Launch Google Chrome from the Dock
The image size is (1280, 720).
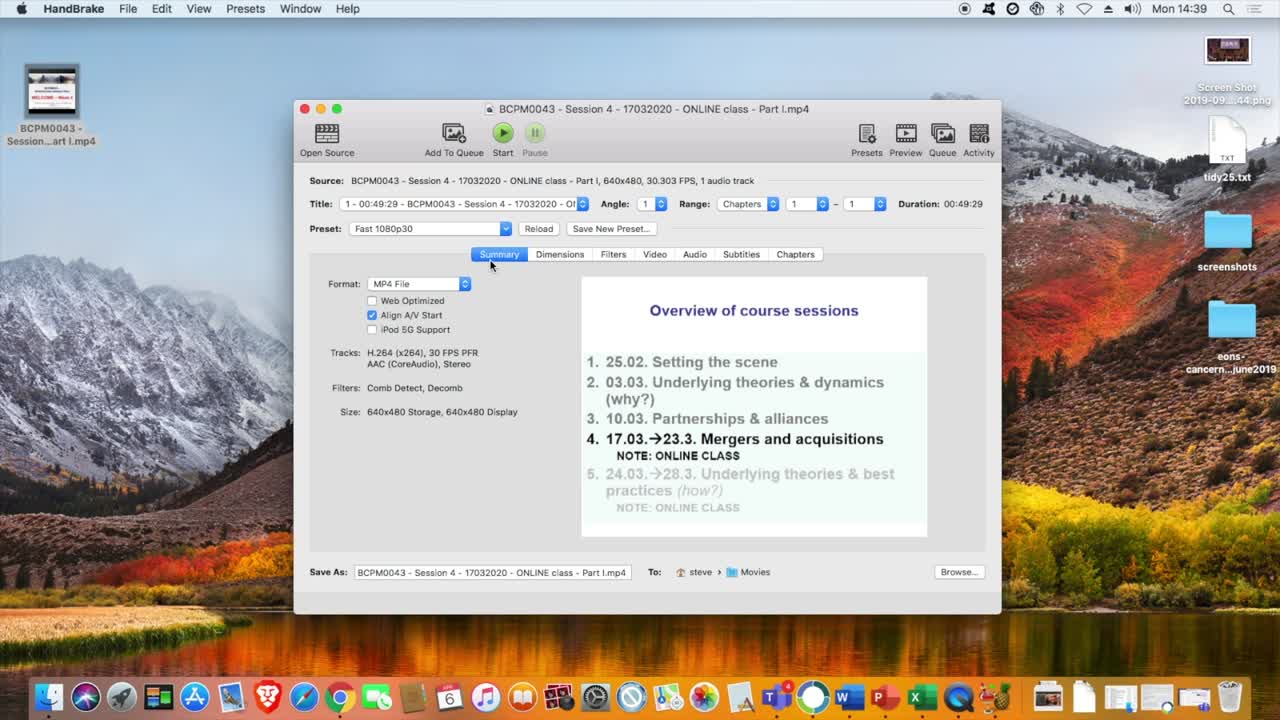pyautogui.click(x=340, y=697)
